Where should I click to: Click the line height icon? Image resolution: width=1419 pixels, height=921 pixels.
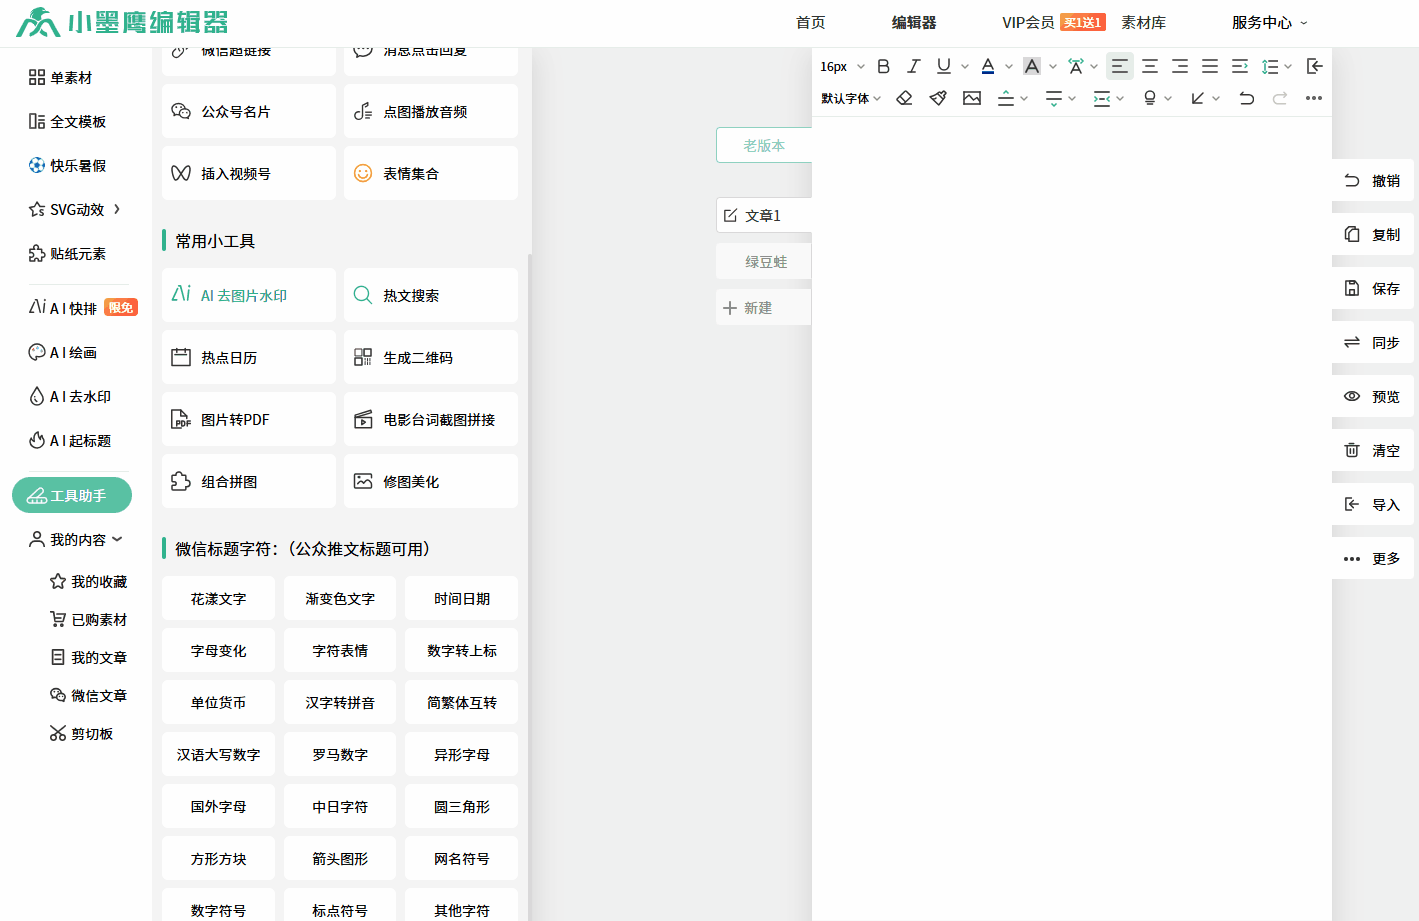1270,66
